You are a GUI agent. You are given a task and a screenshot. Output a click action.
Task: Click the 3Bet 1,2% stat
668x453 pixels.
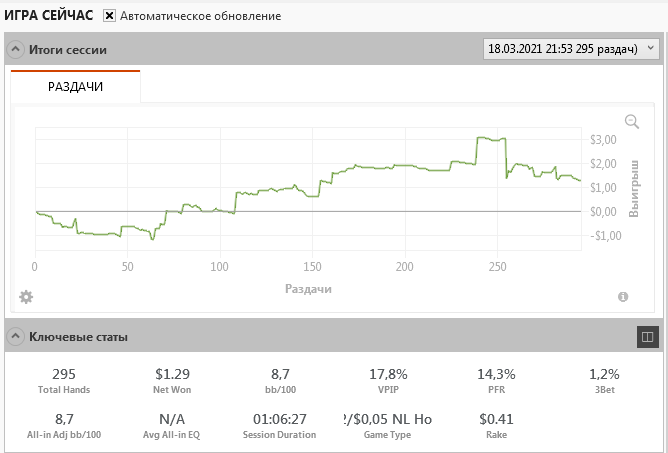click(x=604, y=374)
